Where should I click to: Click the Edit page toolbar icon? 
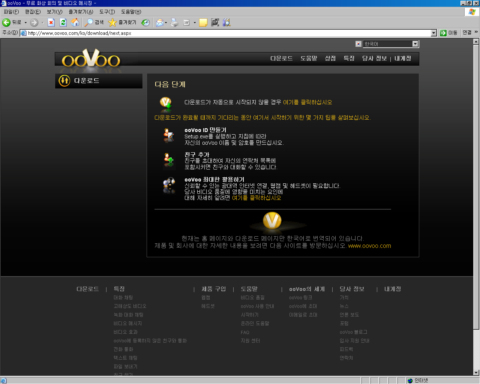point(187,22)
